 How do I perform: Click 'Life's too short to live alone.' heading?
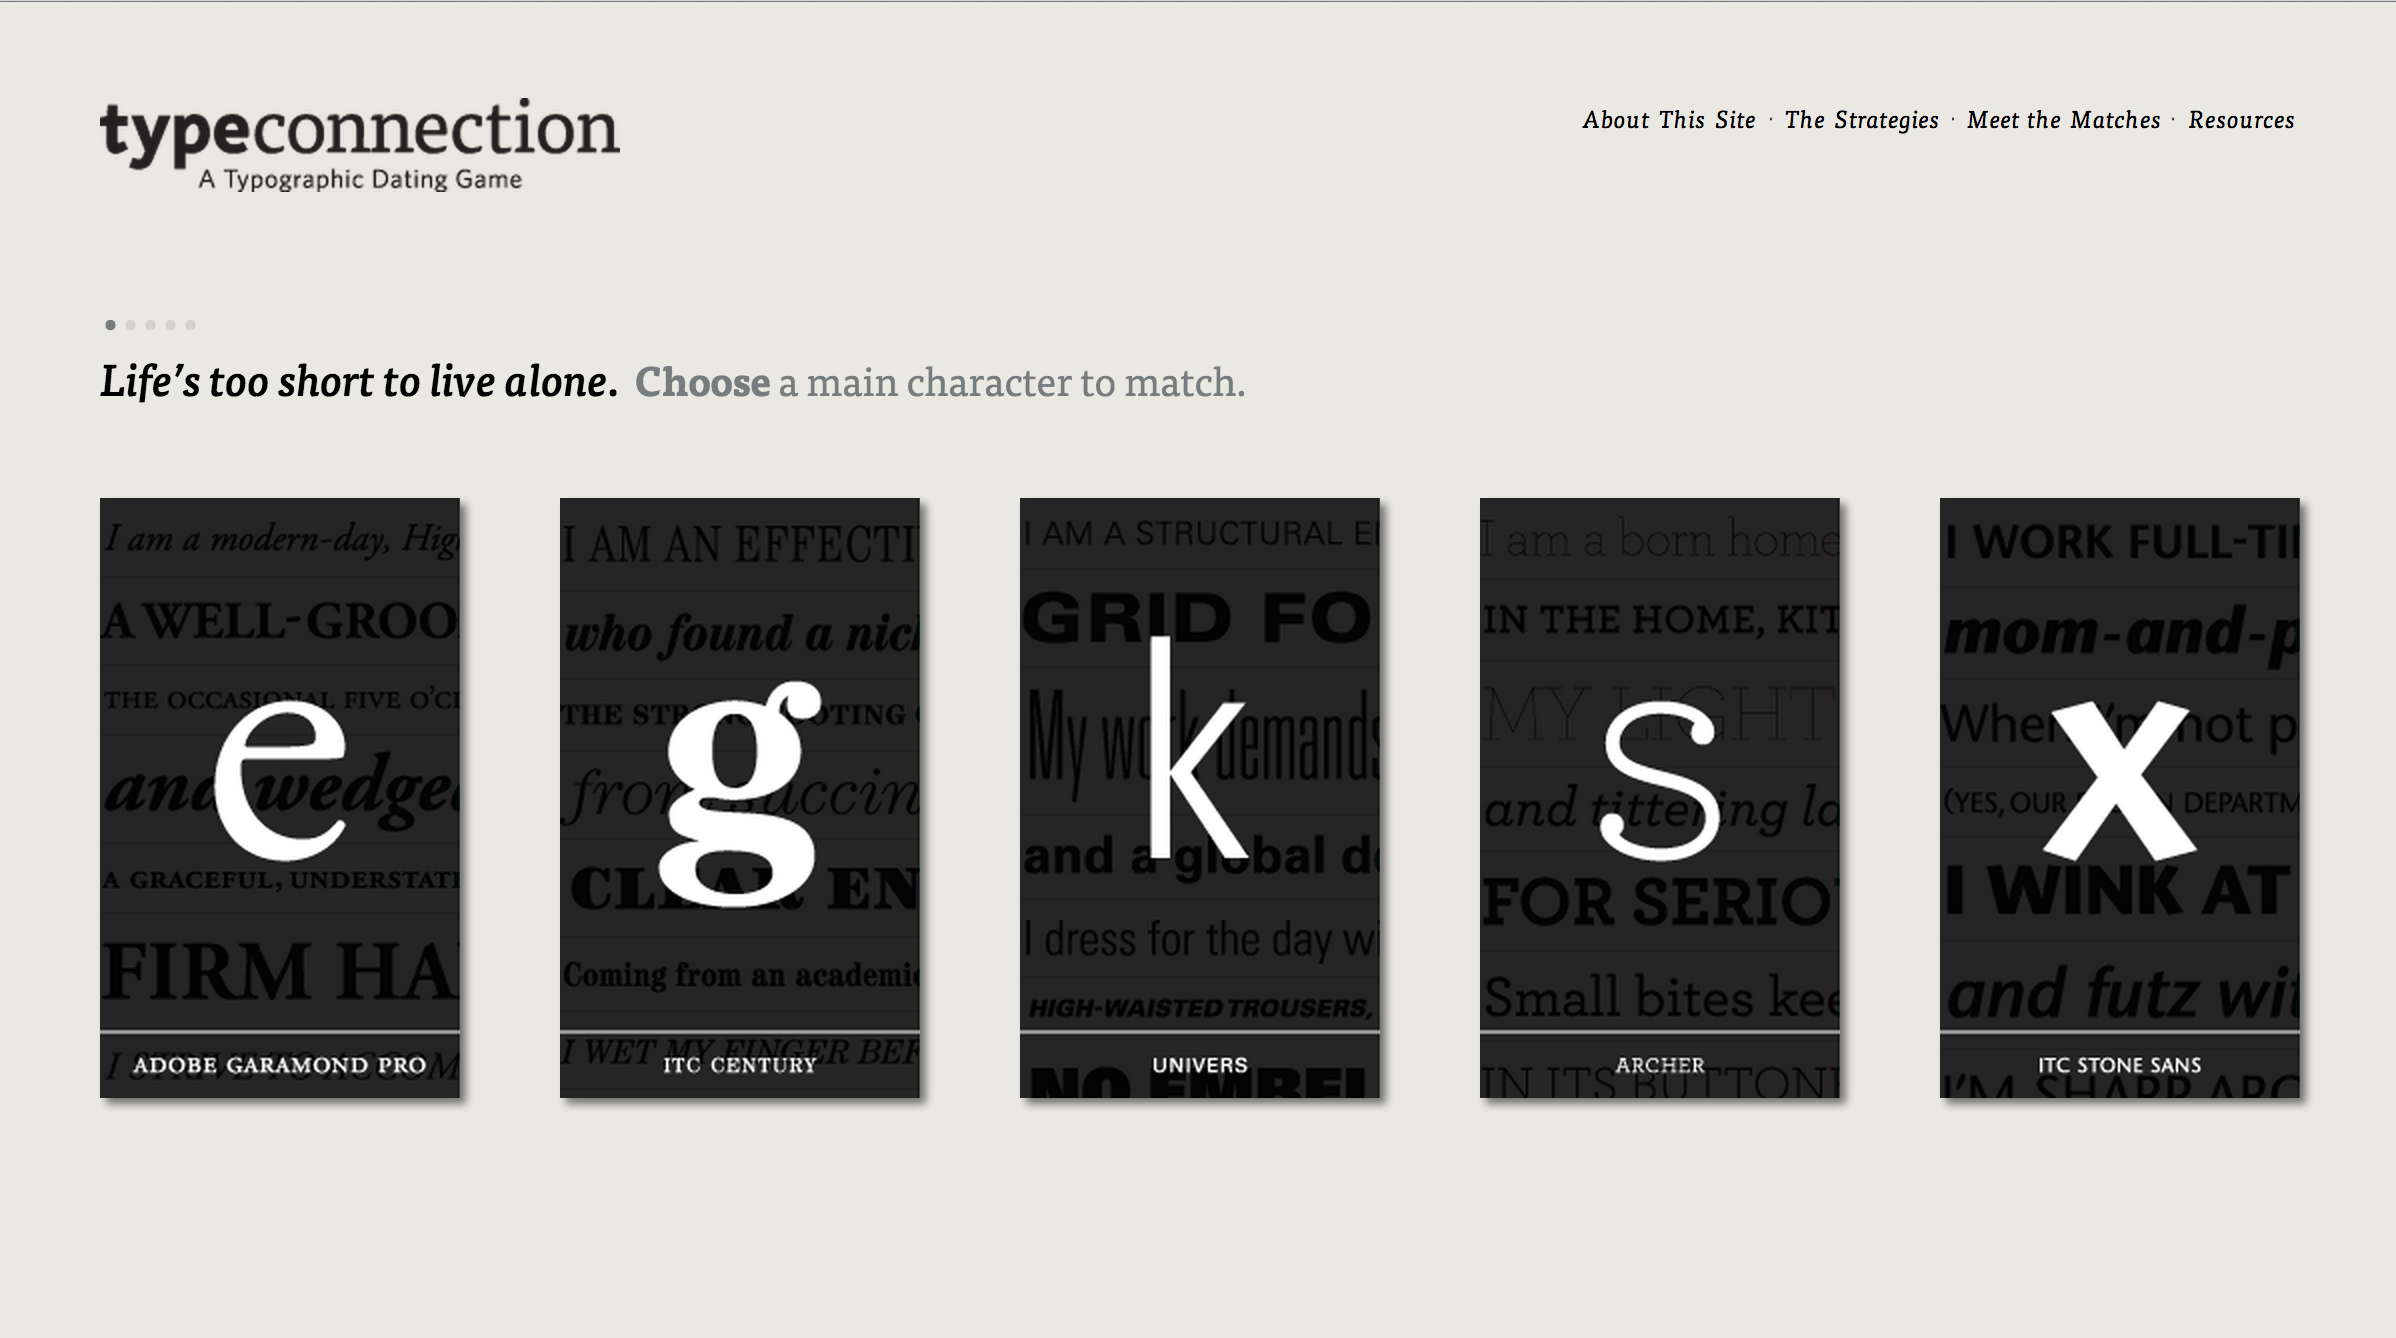pyautogui.click(x=360, y=382)
